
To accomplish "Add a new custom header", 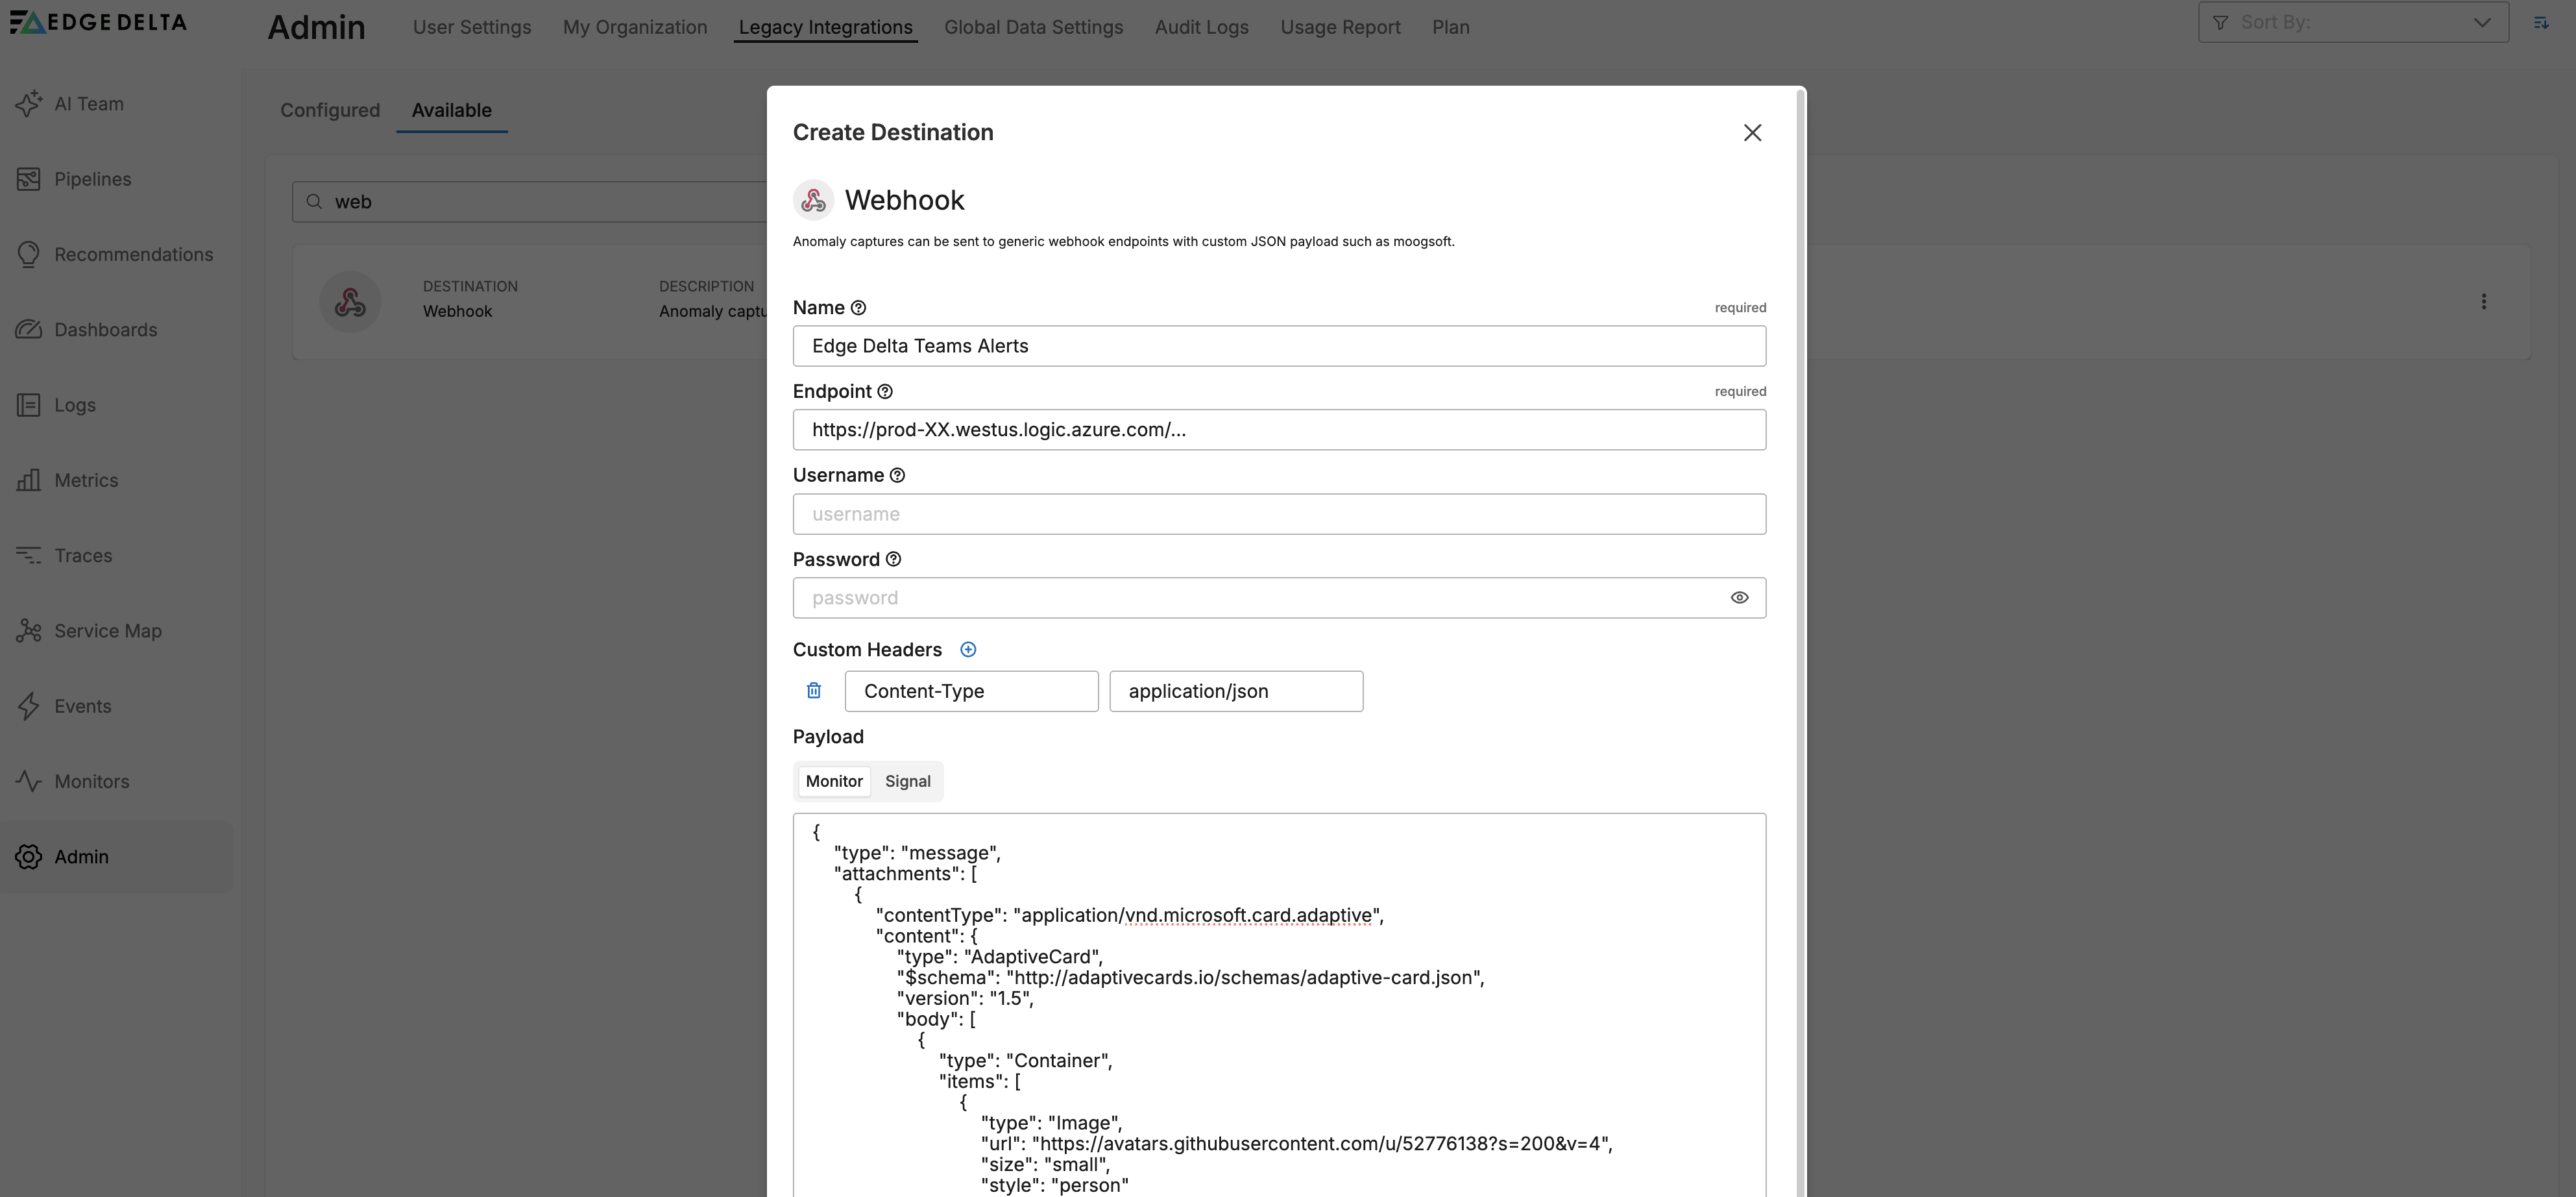I will 968,649.
